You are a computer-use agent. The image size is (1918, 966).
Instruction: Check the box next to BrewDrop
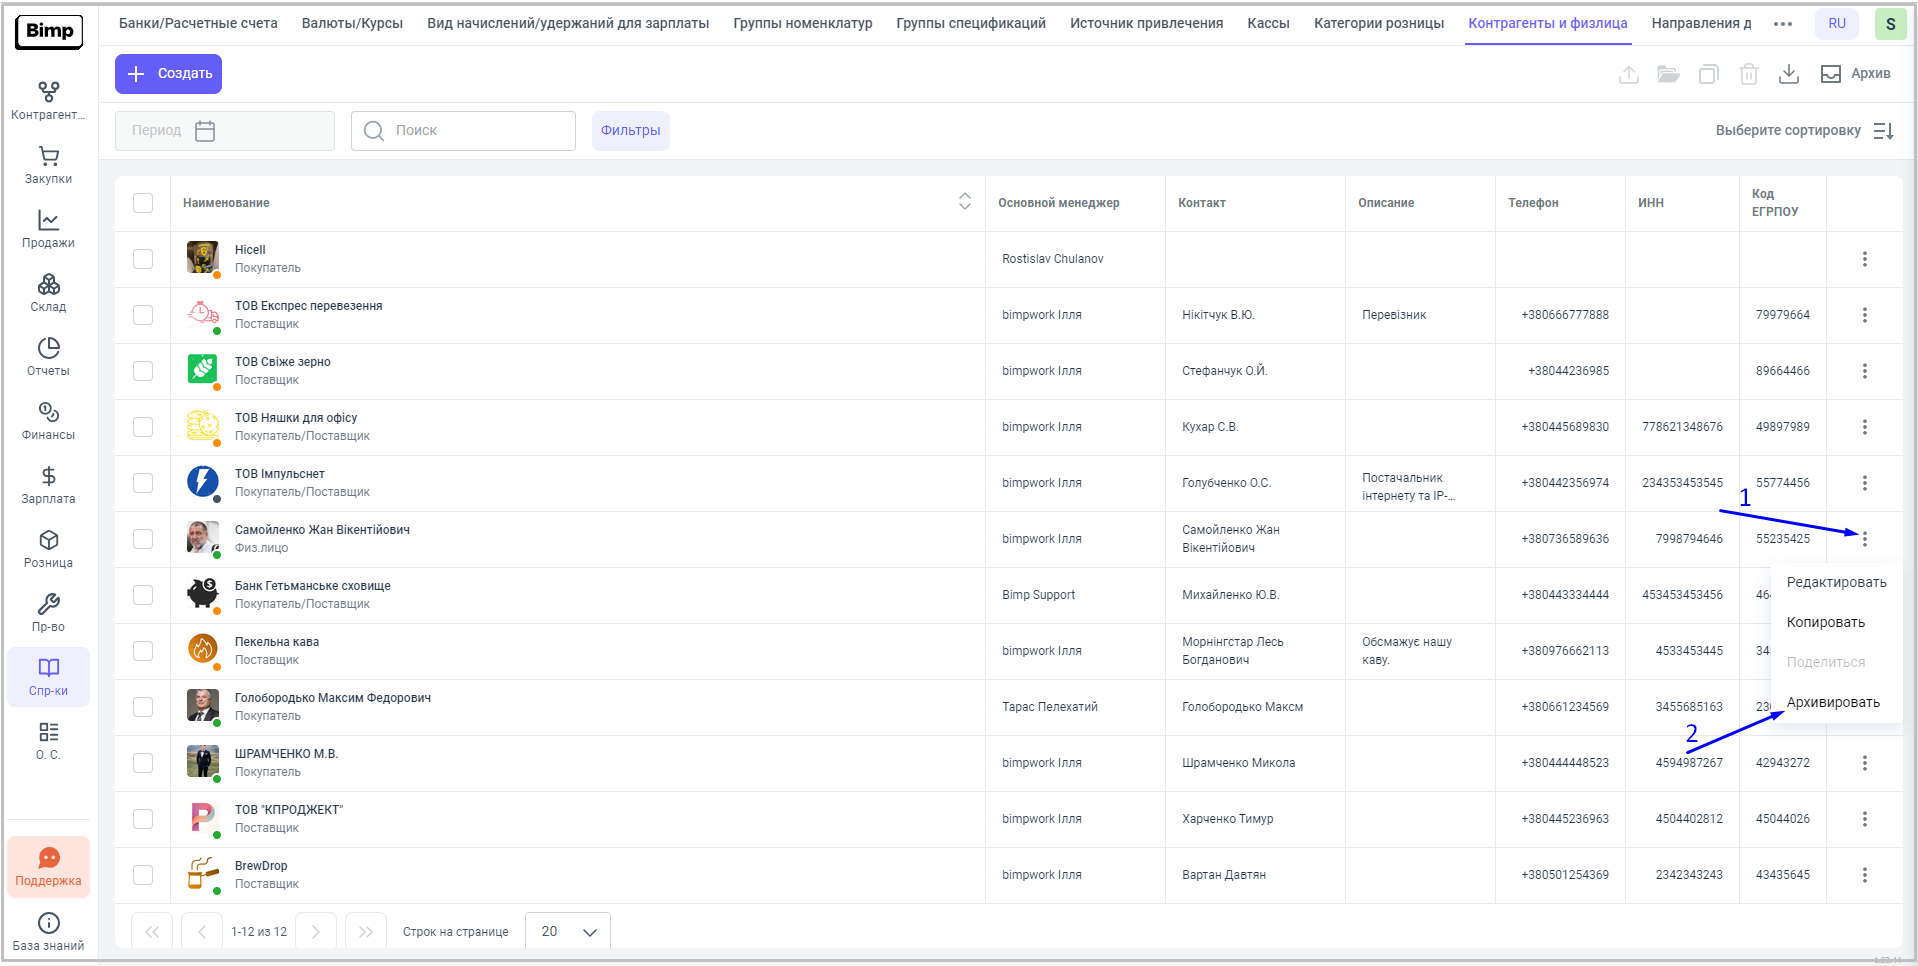tap(143, 875)
